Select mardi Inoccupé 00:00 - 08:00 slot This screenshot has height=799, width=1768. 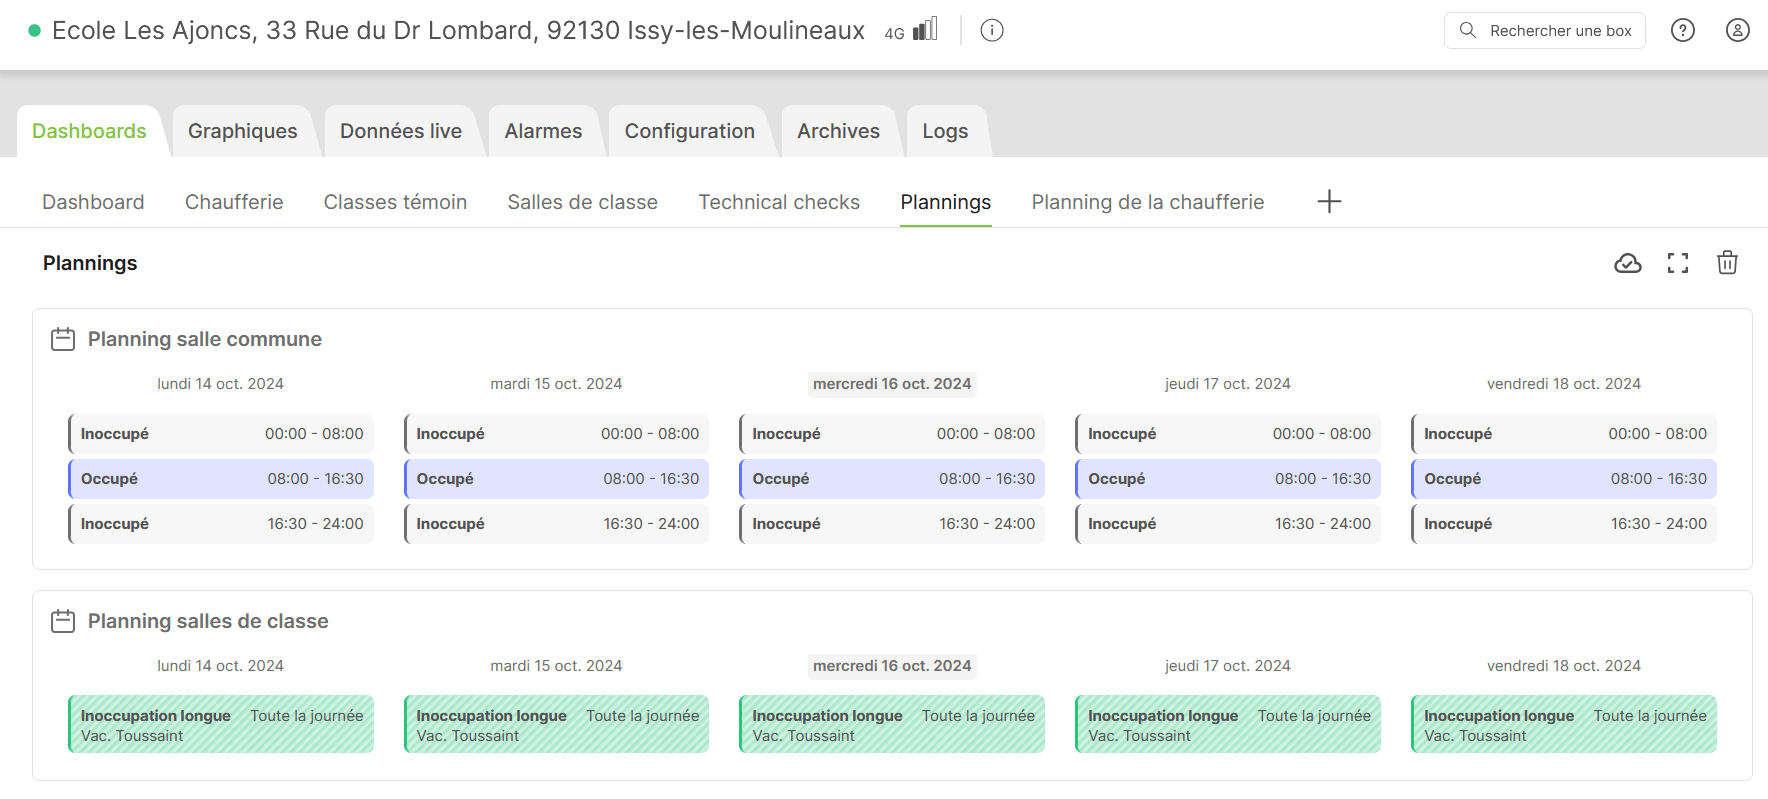[x=556, y=434]
